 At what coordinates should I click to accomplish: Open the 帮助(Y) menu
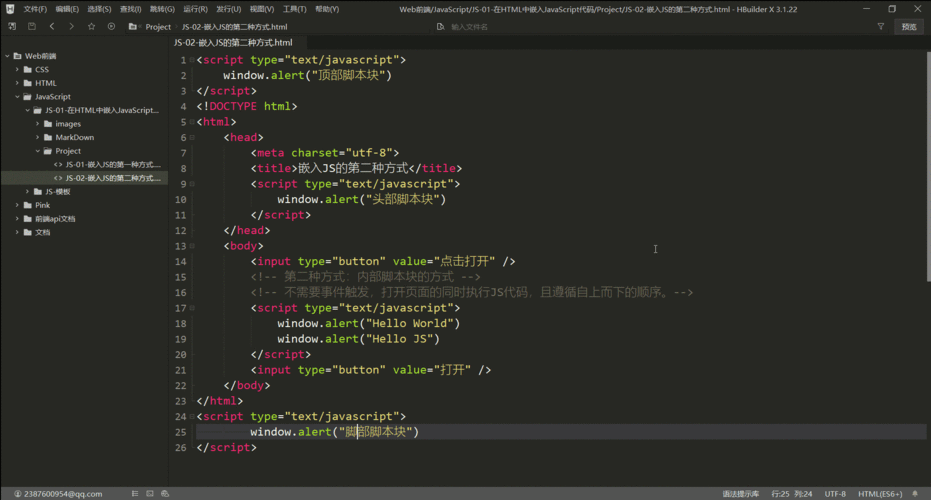pos(327,9)
